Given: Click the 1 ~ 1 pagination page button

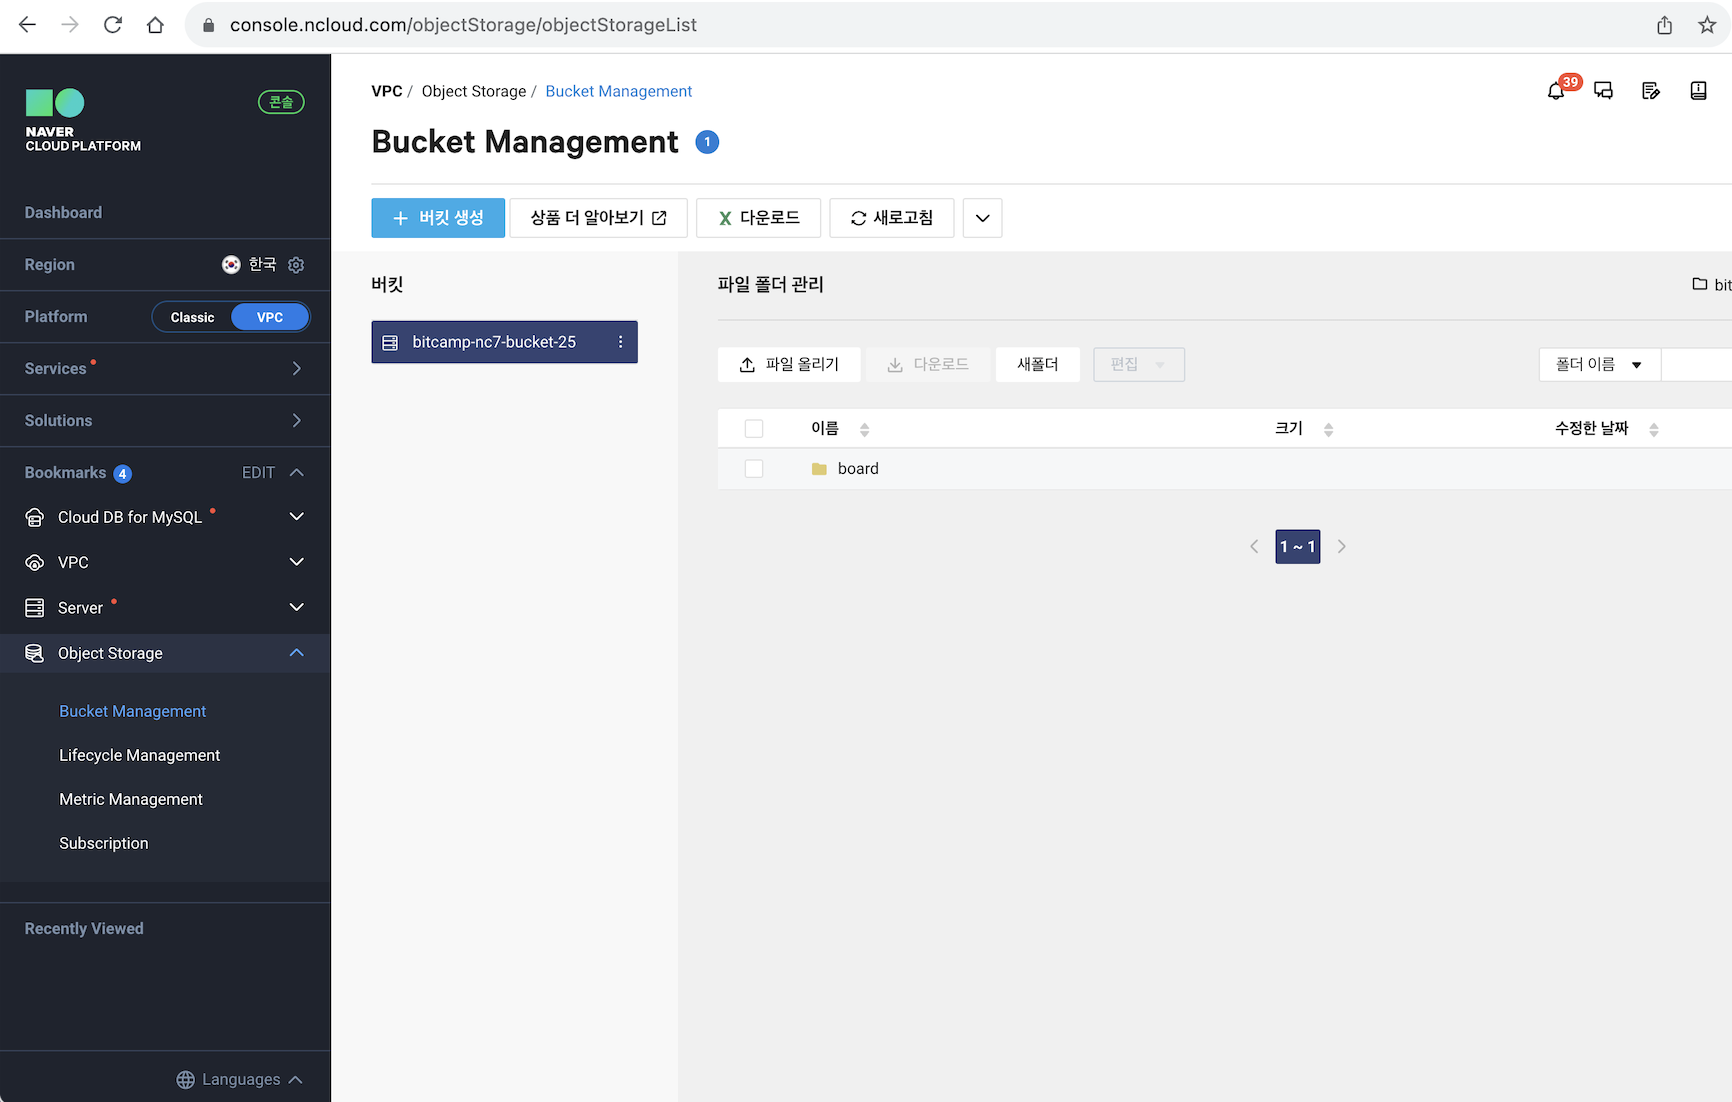Looking at the screenshot, I should [1298, 547].
